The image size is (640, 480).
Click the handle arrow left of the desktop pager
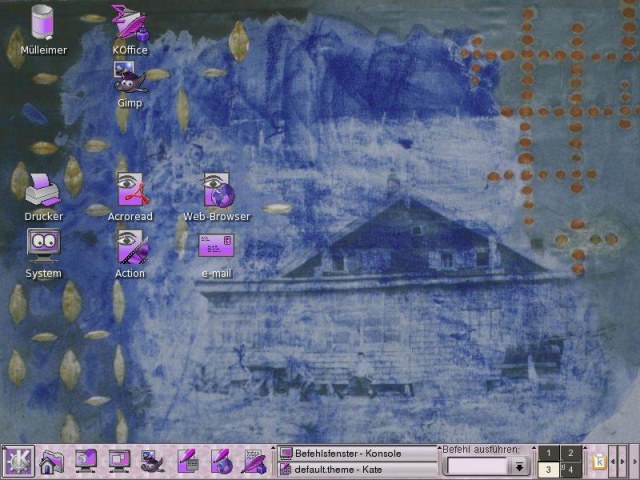[534, 449]
